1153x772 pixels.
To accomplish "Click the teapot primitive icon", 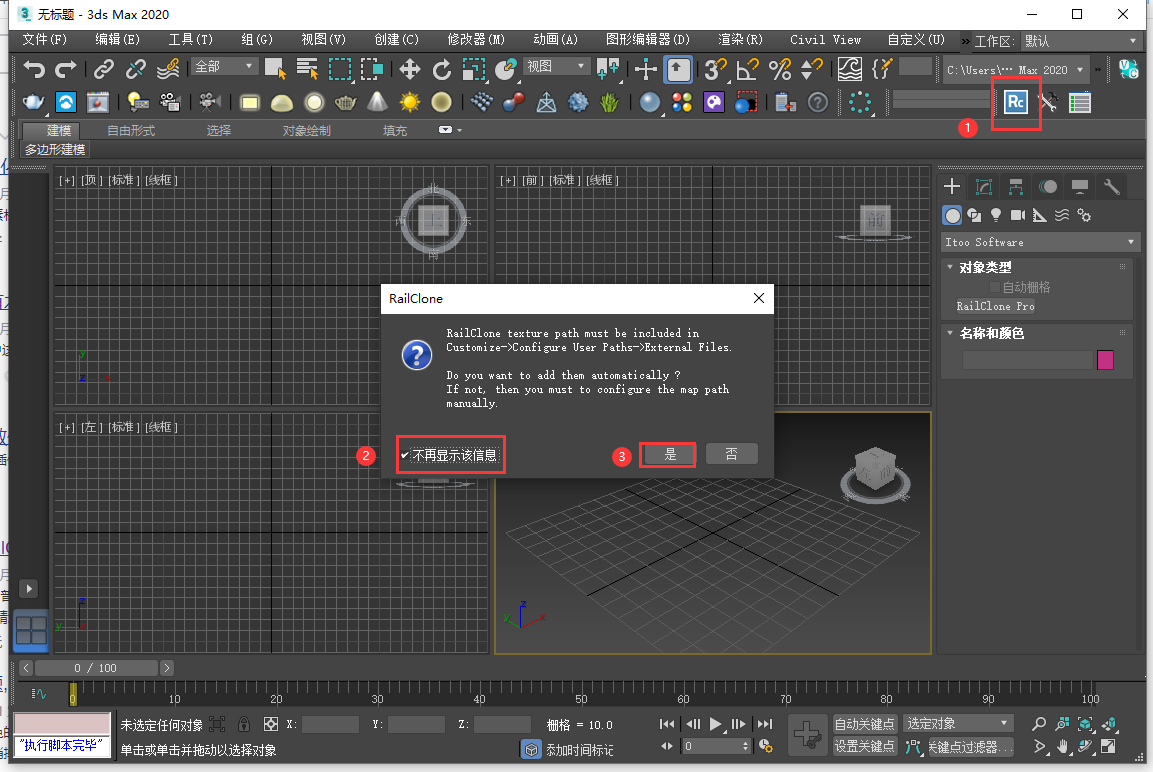I will point(33,102).
